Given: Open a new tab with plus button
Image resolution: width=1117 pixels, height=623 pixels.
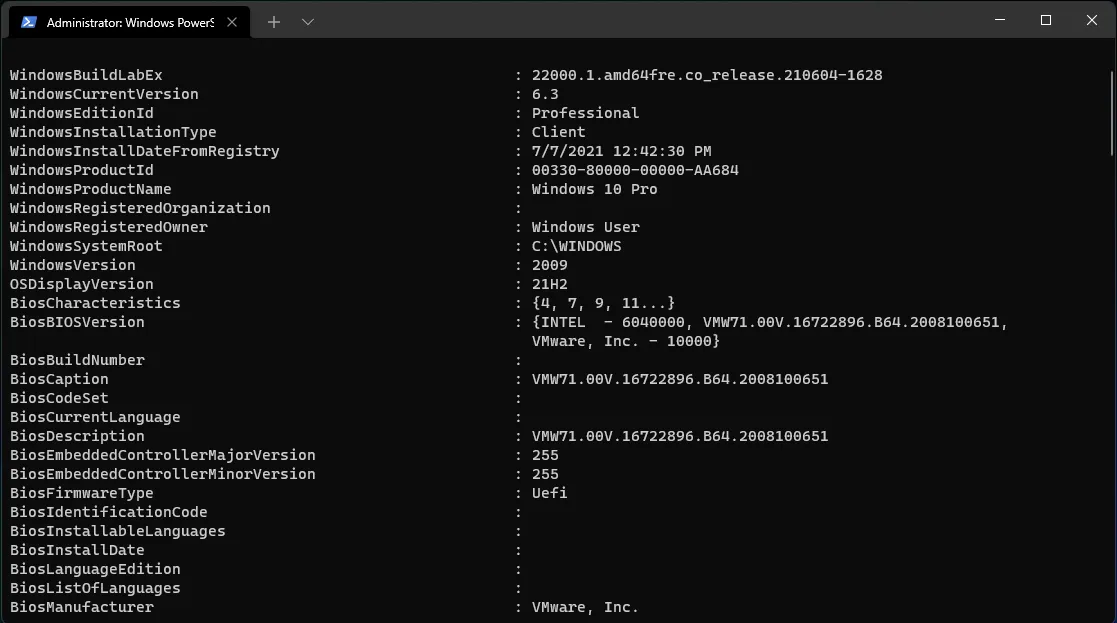Looking at the screenshot, I should tap(273, 22).
